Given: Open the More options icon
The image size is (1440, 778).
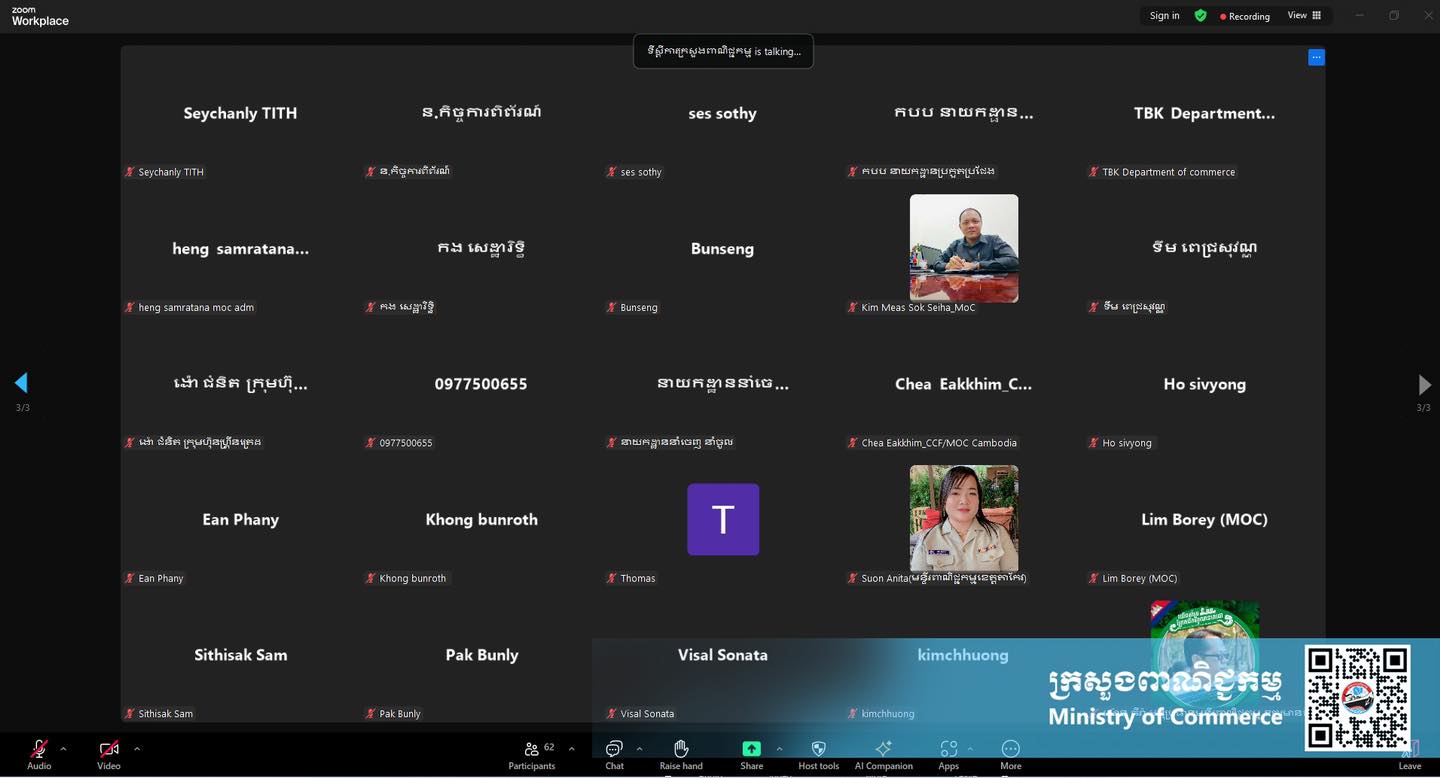Looking at the screenshot, I should (1011, 749).
